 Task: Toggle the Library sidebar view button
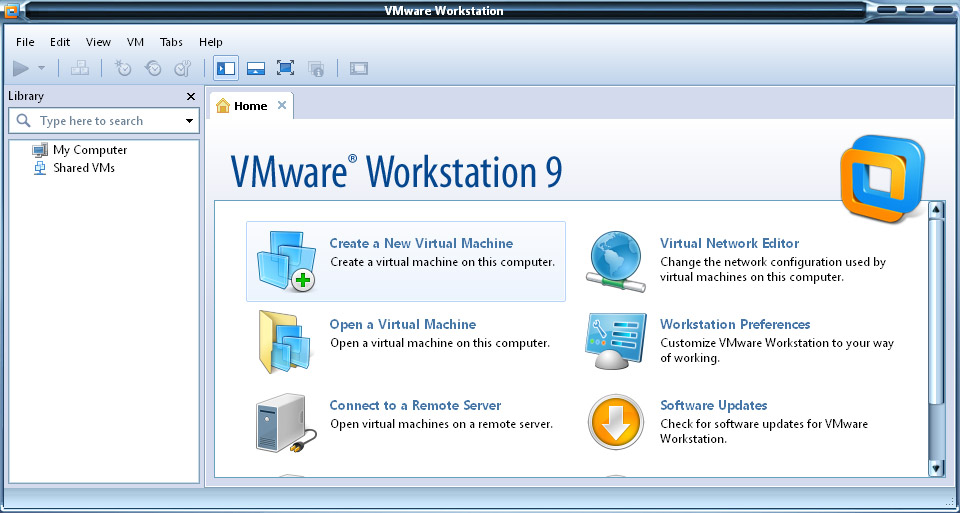(x=226, y=68)
